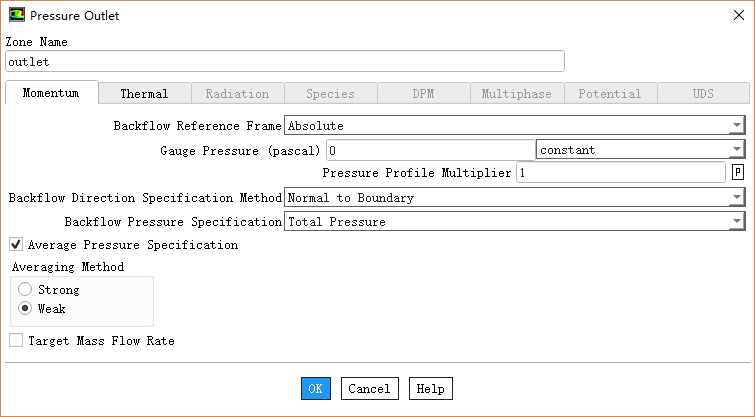The image size is (755, 417).
Task: Expand Backflow Pressure Specification dropdown
Action: coord(736,222)
